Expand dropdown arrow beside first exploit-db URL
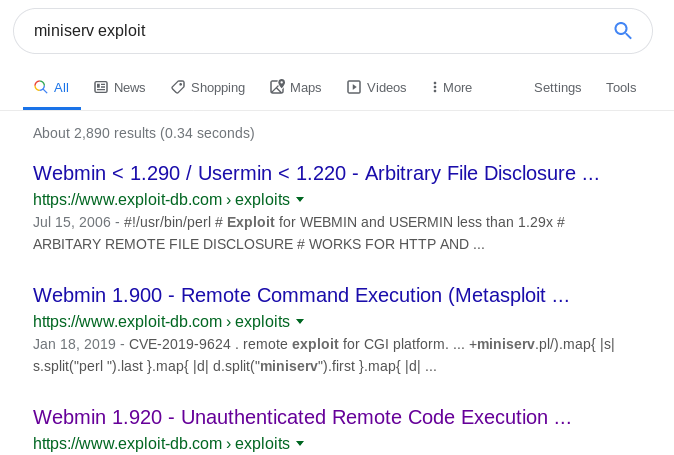The height and width of the screenshot is (455, 674). pyautogui.click(x=300, y=199)
